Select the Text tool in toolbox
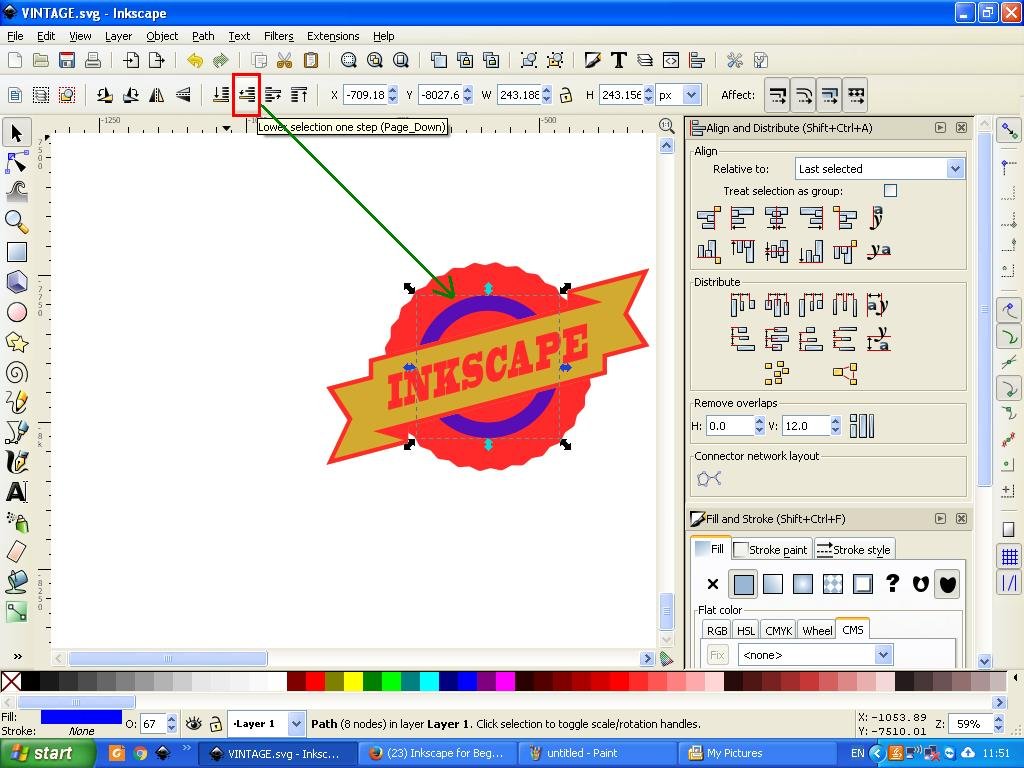 coord(16,492)
